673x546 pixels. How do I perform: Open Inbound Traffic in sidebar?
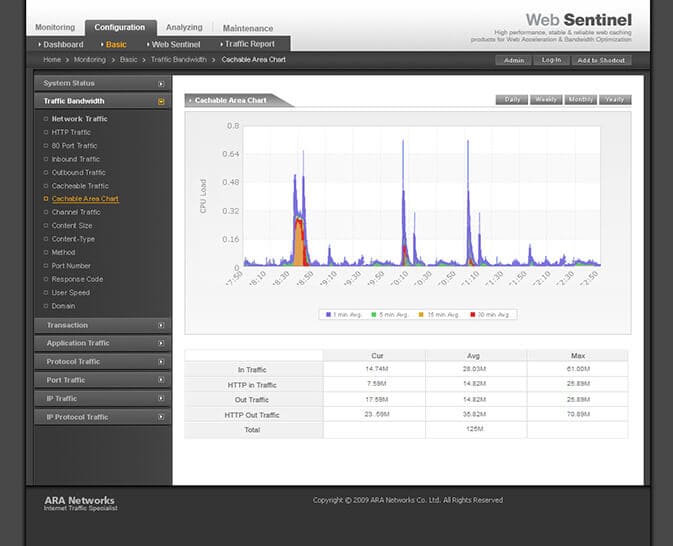pos(76,159)
